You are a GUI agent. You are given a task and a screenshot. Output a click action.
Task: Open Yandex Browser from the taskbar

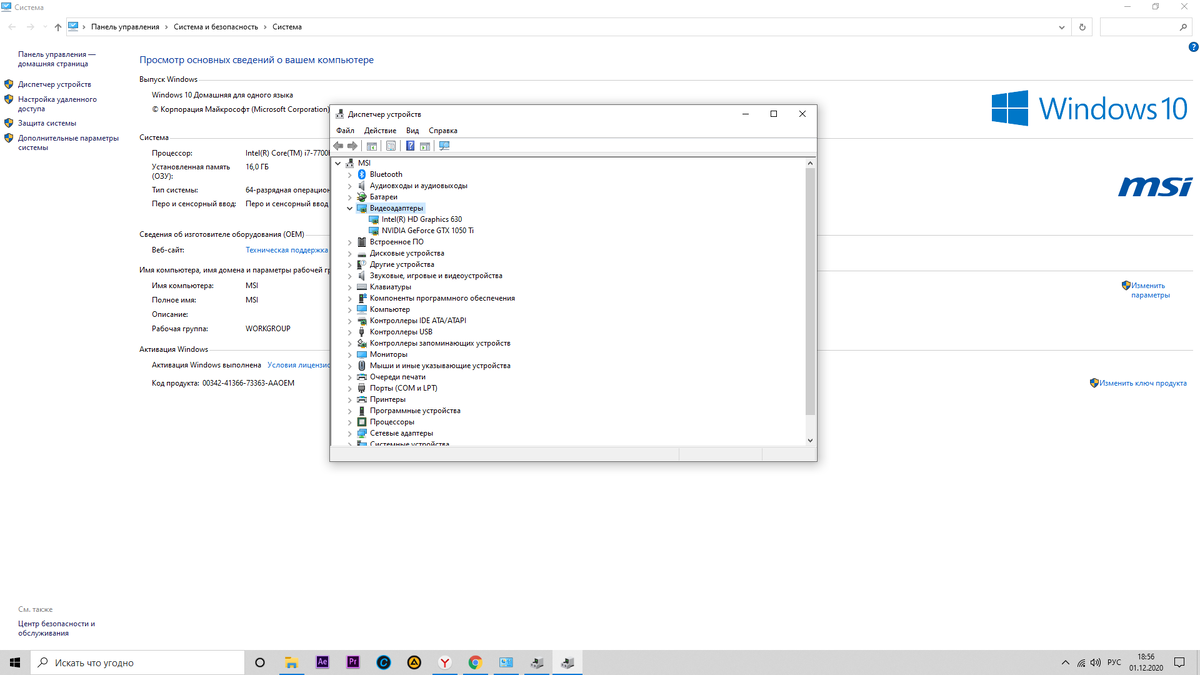tap(445, 662)
